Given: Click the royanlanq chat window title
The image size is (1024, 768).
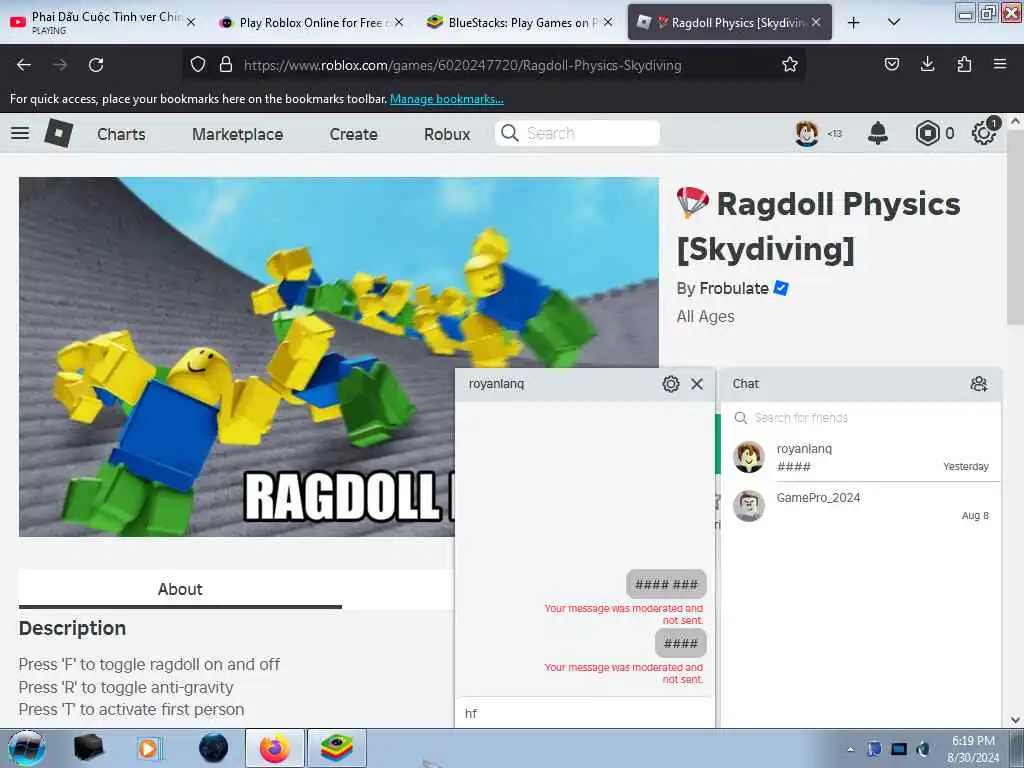Looking at the screenshot, I should [496, 384].
